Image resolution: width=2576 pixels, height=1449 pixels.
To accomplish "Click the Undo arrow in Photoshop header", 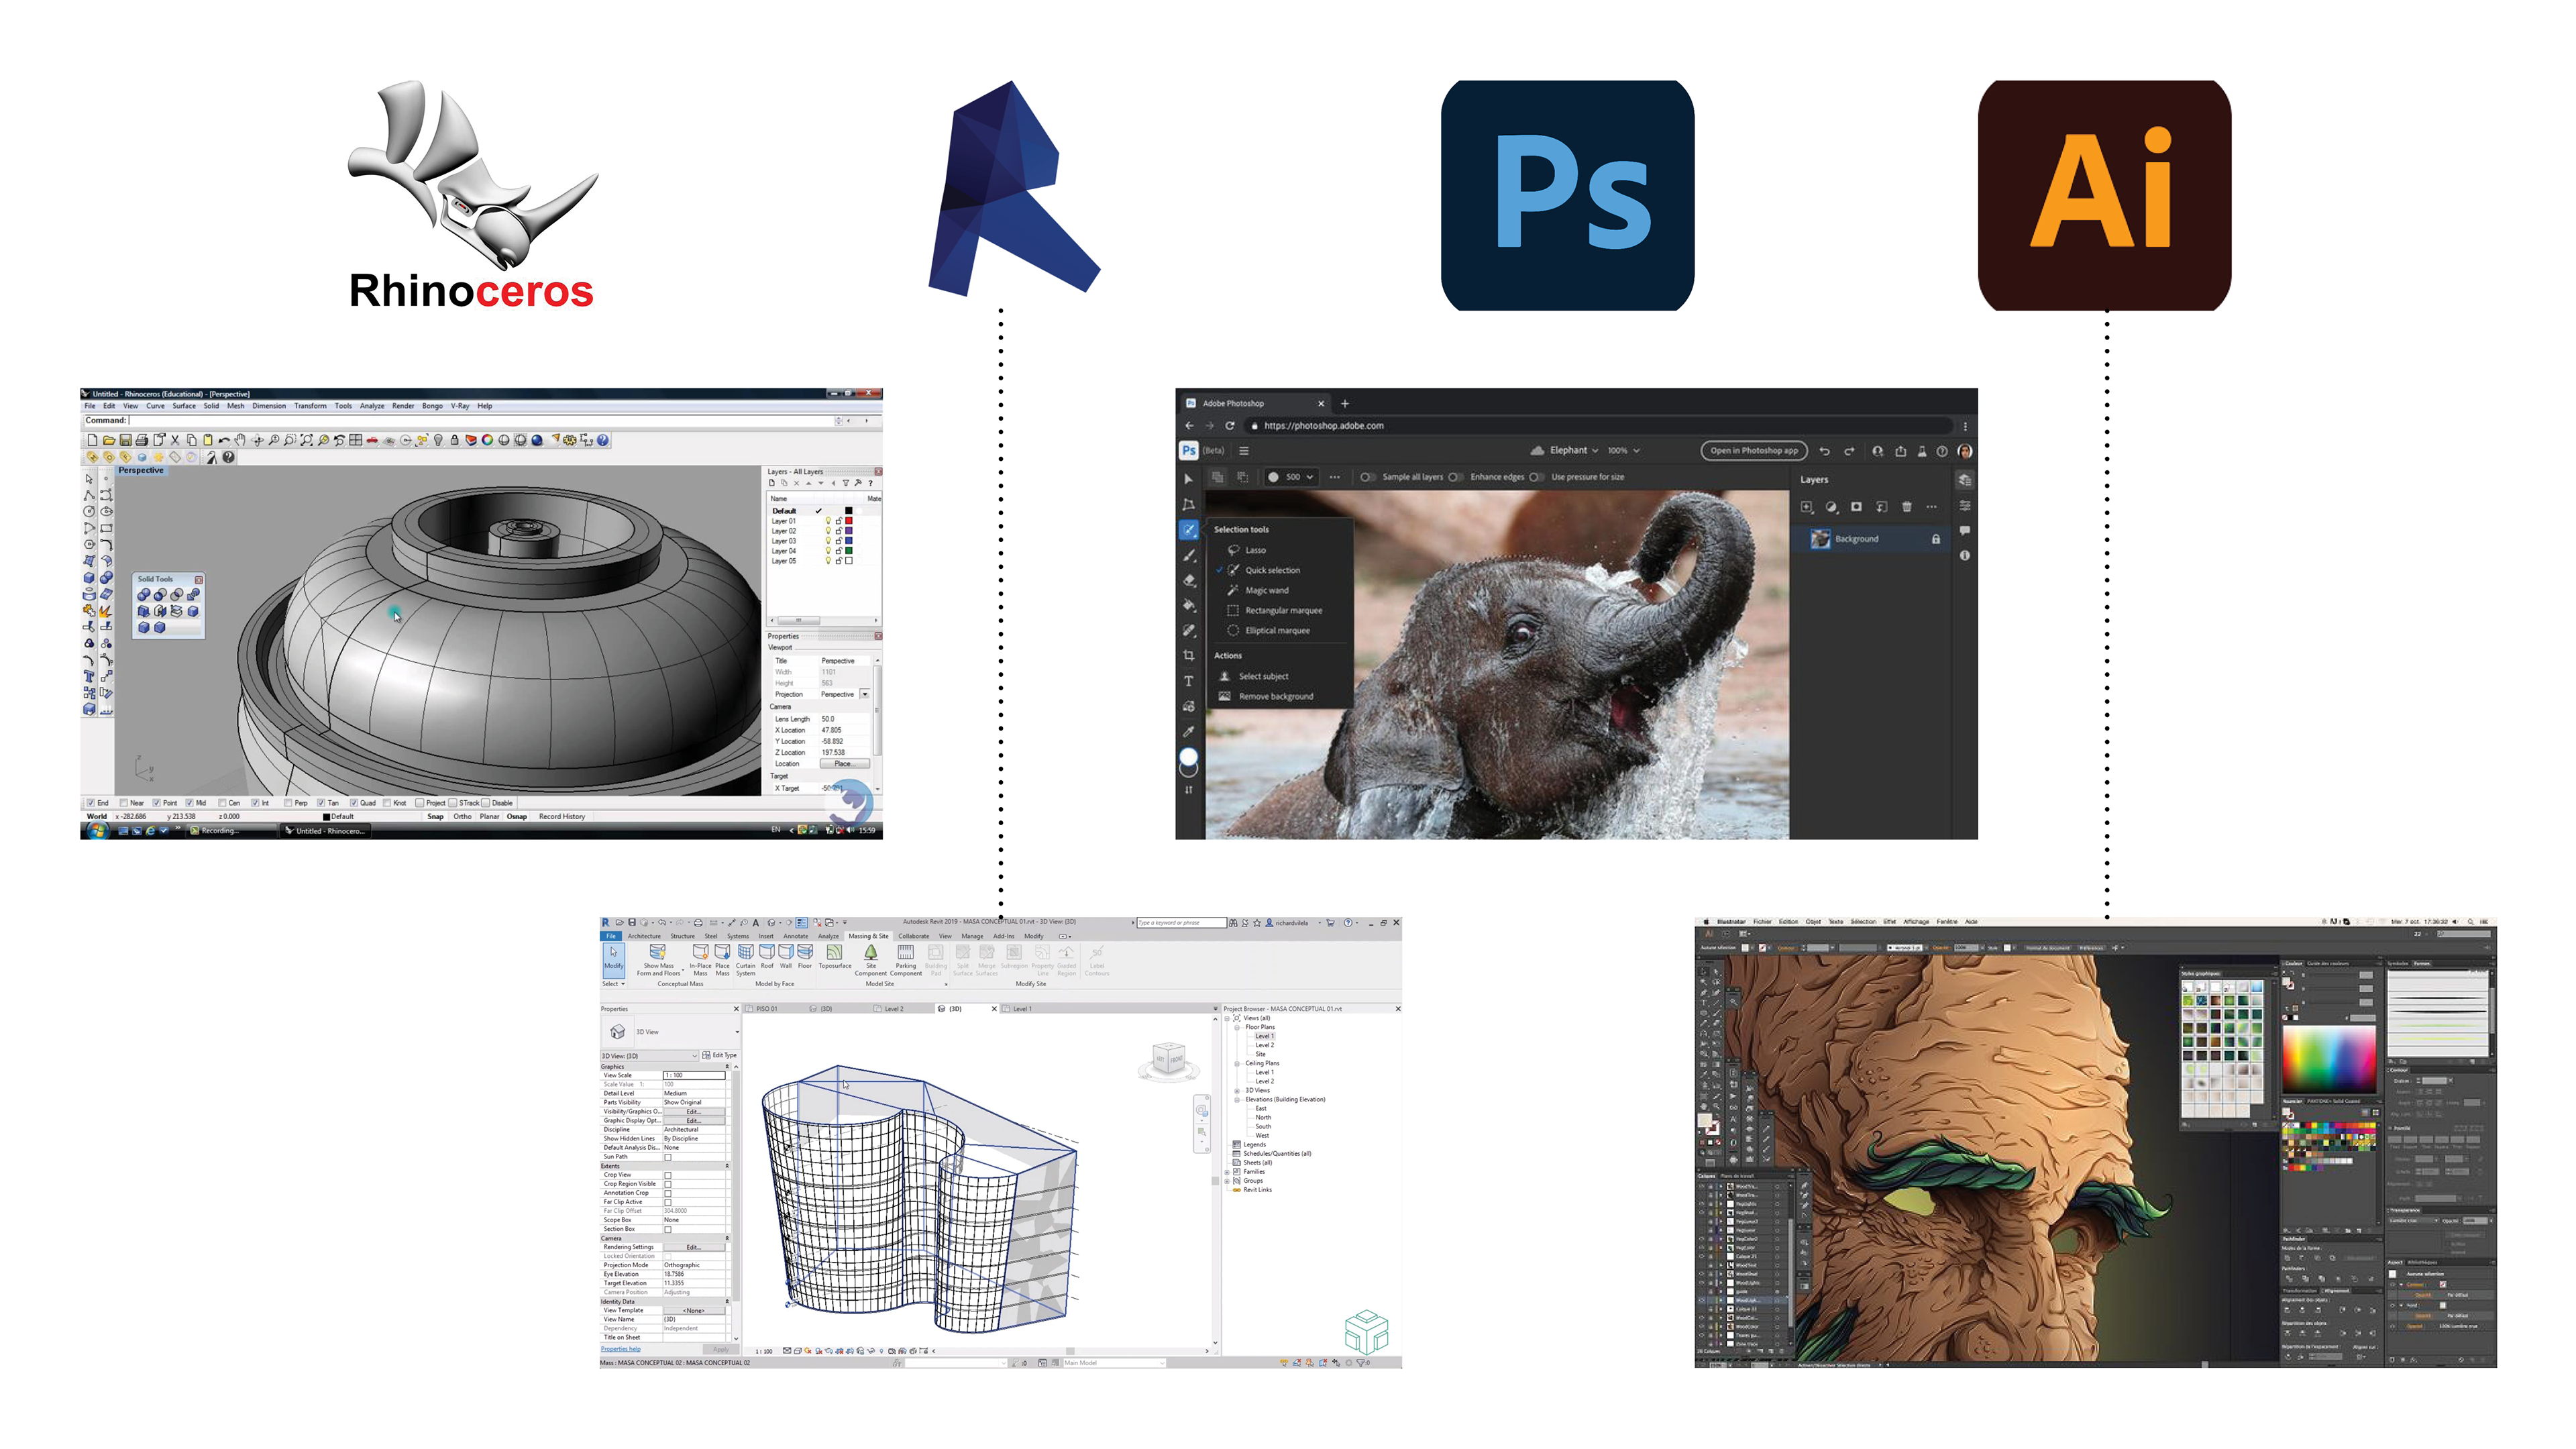I will click(x=1825, y=452).
